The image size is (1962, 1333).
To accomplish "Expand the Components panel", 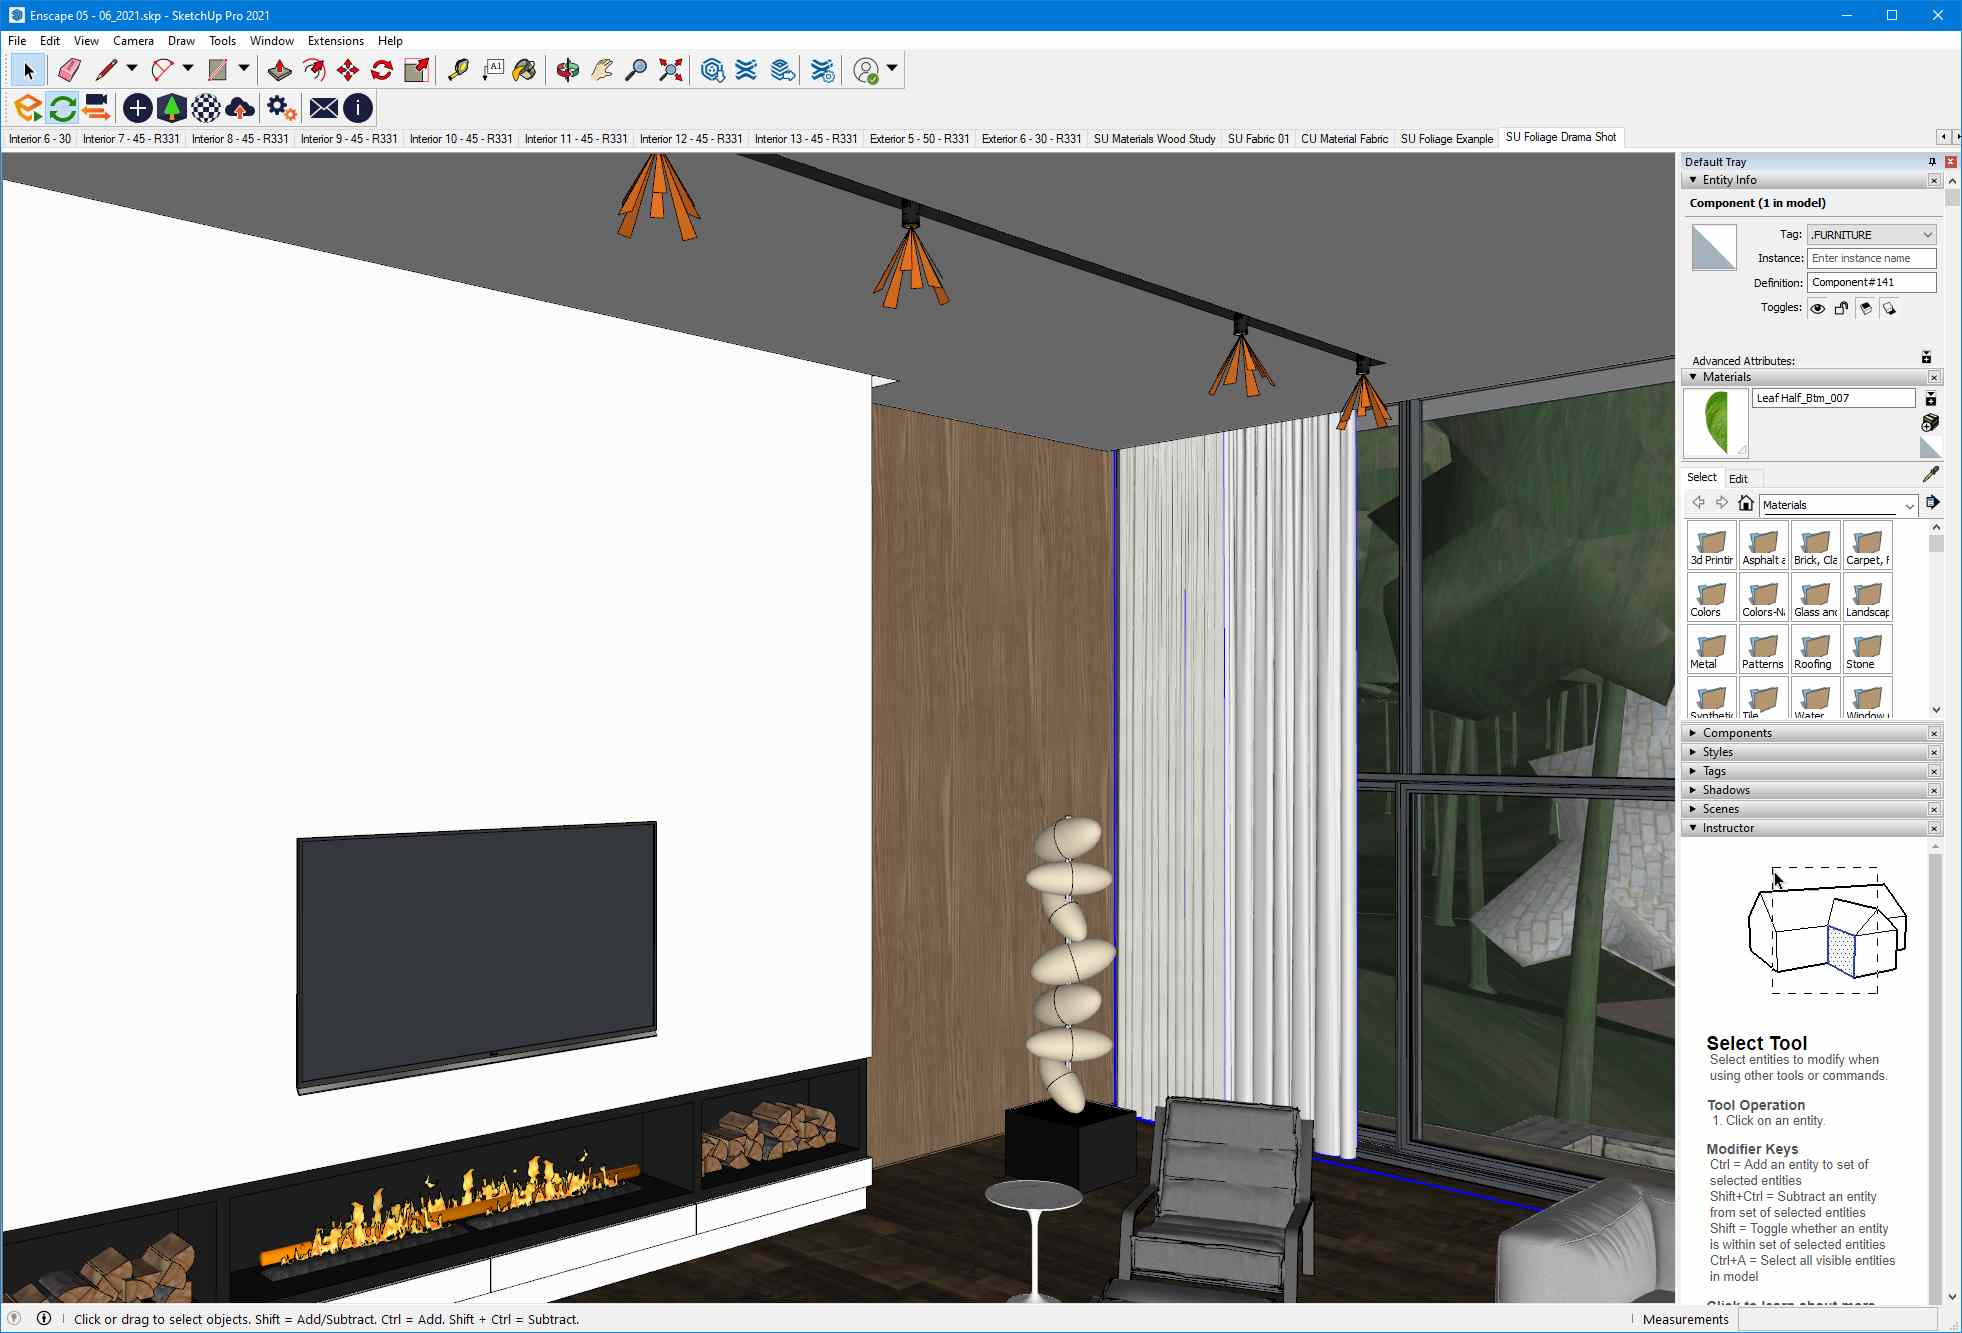I will (1693, 732).
